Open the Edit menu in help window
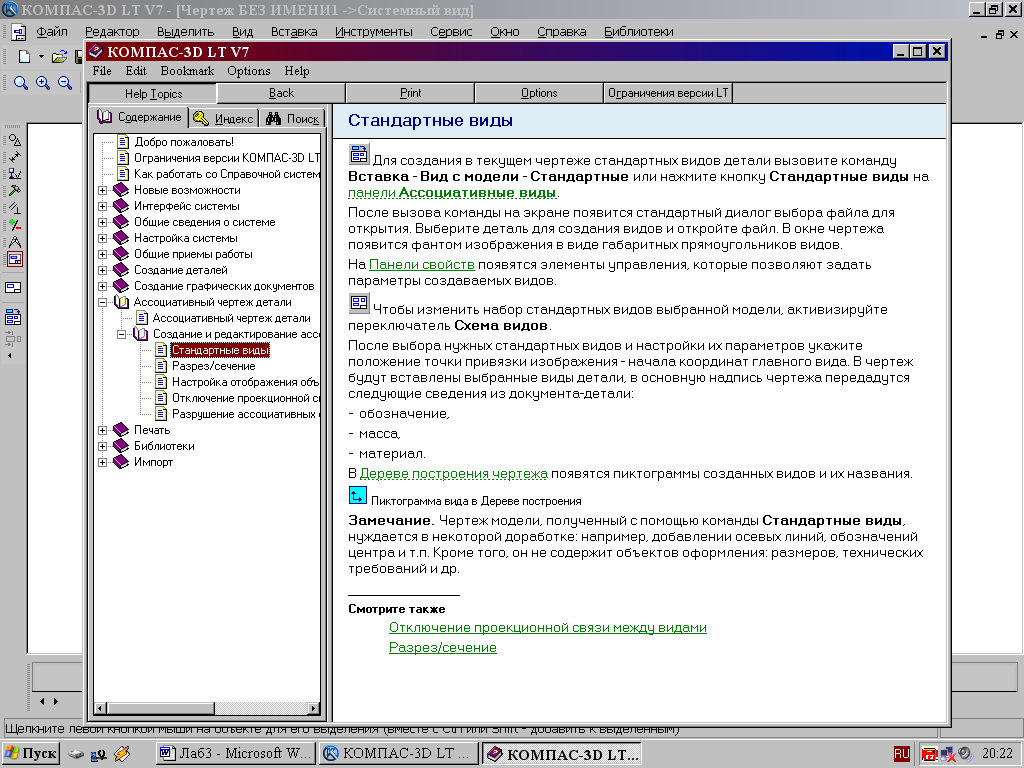1024x768 pixels. 136,71
